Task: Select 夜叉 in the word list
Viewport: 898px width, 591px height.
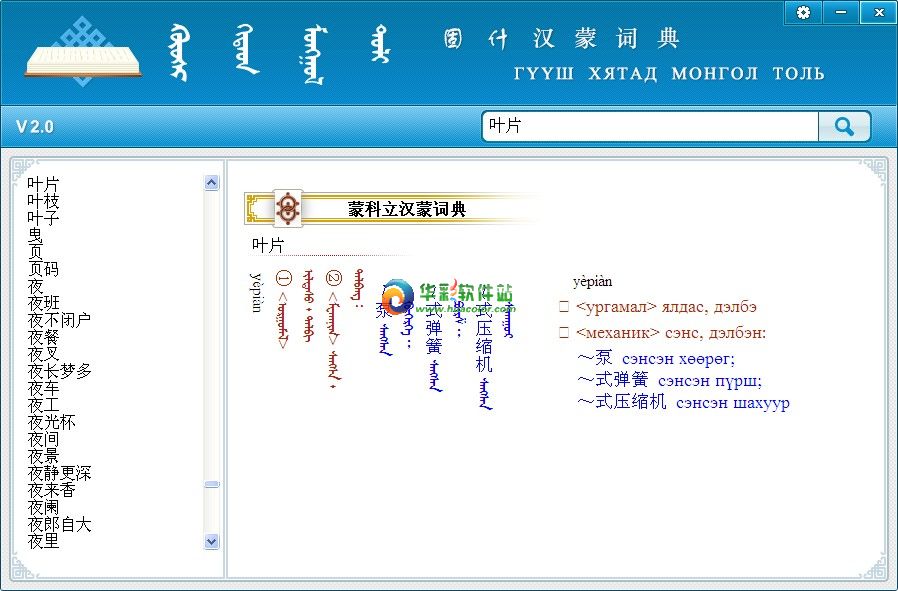Action: coord(43,354)
